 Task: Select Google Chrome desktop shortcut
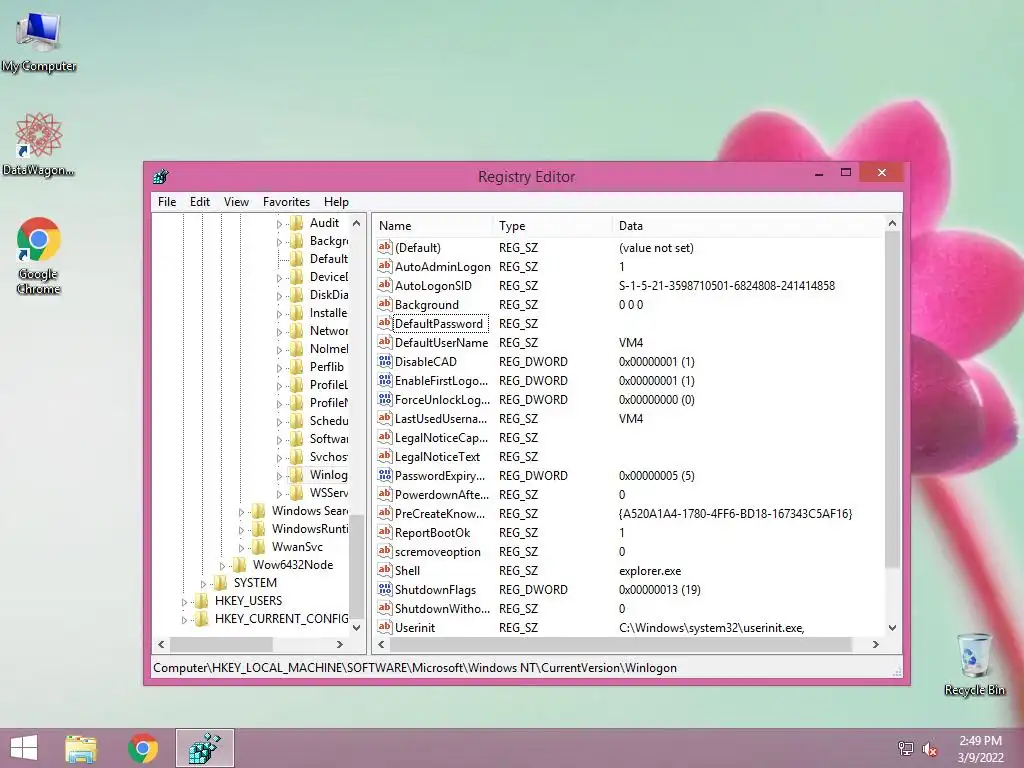(x=39, y=256)
